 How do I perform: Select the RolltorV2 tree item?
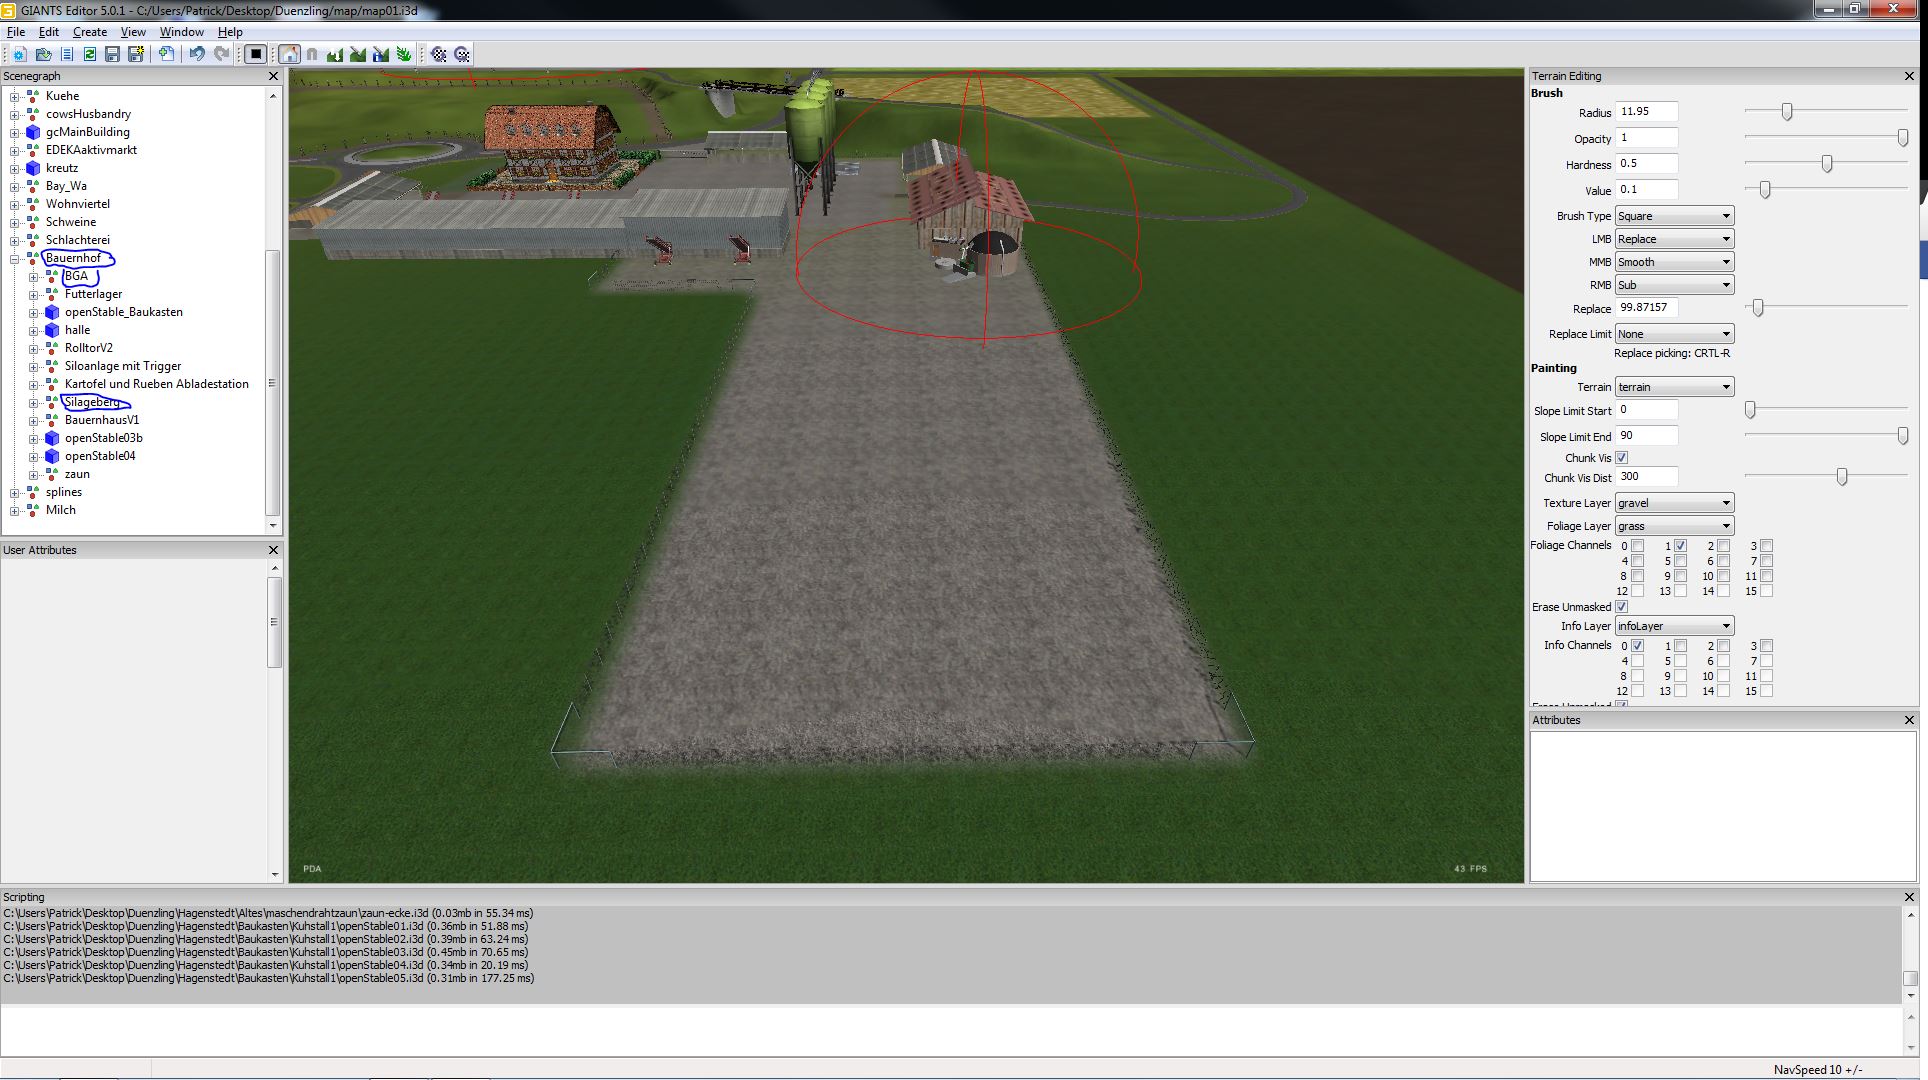[89, 348]
